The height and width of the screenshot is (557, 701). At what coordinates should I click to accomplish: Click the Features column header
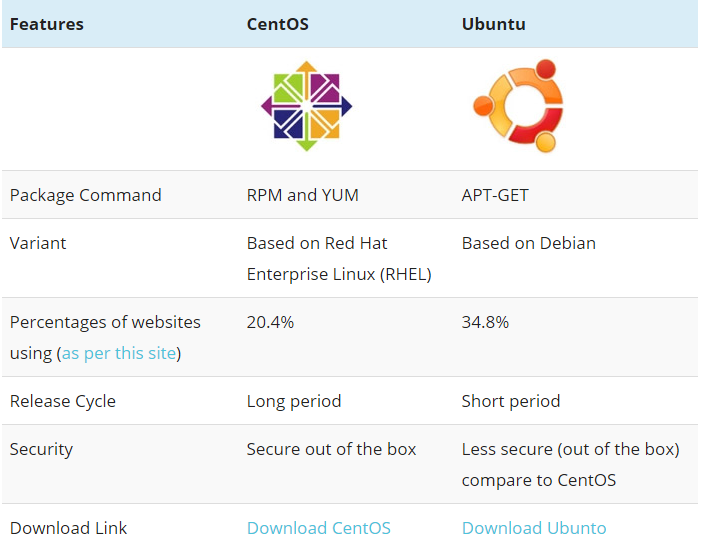pos(47,23)
